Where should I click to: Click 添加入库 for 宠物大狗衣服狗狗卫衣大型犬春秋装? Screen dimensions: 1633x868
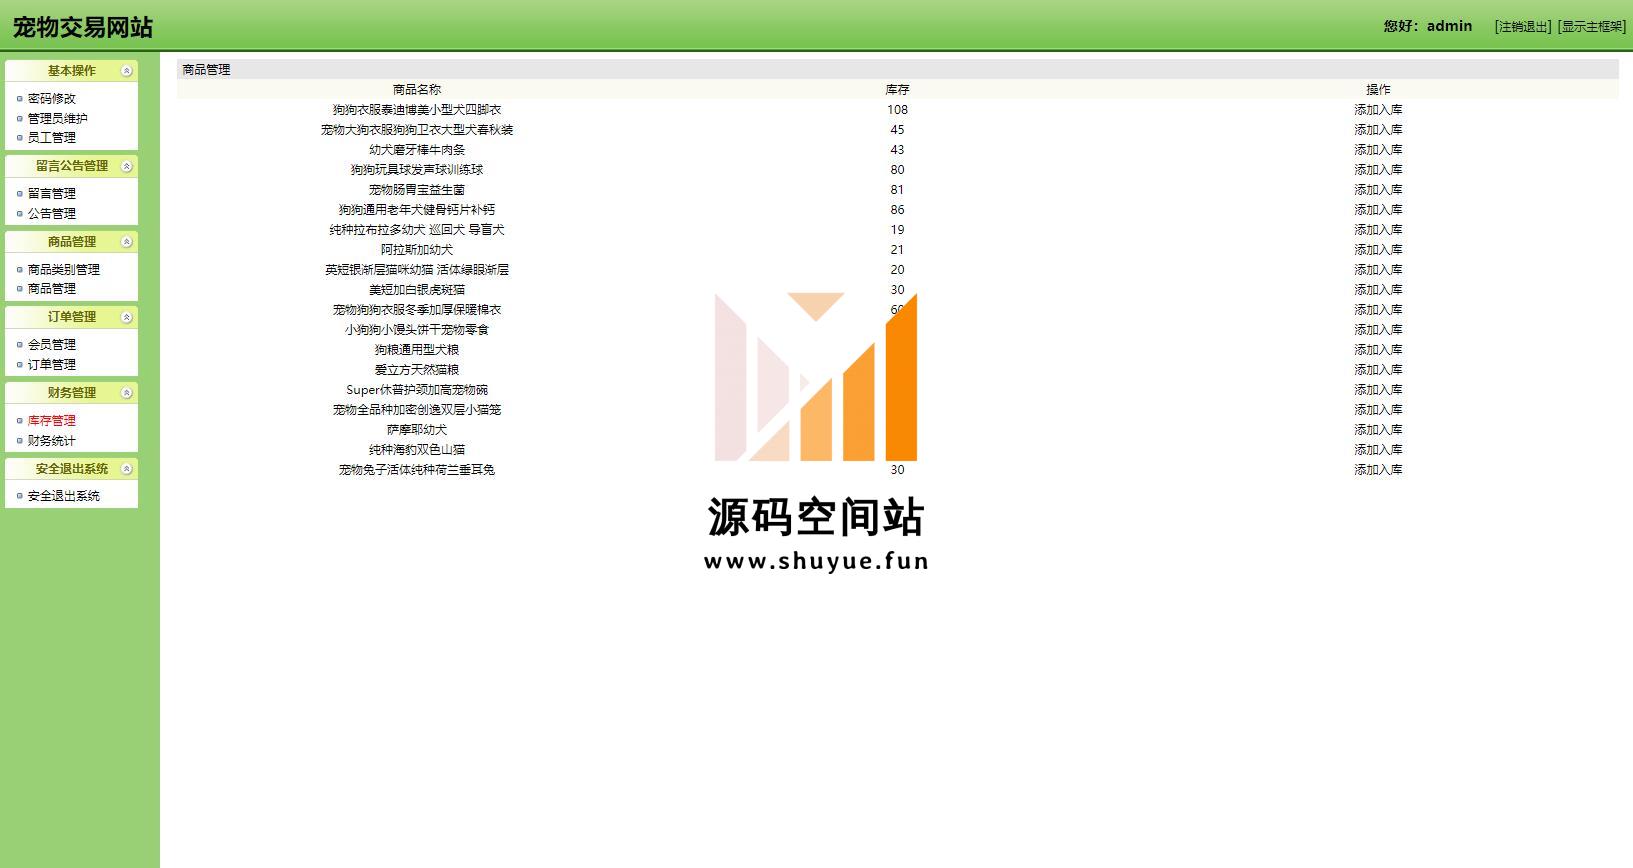click(1378, 130)
